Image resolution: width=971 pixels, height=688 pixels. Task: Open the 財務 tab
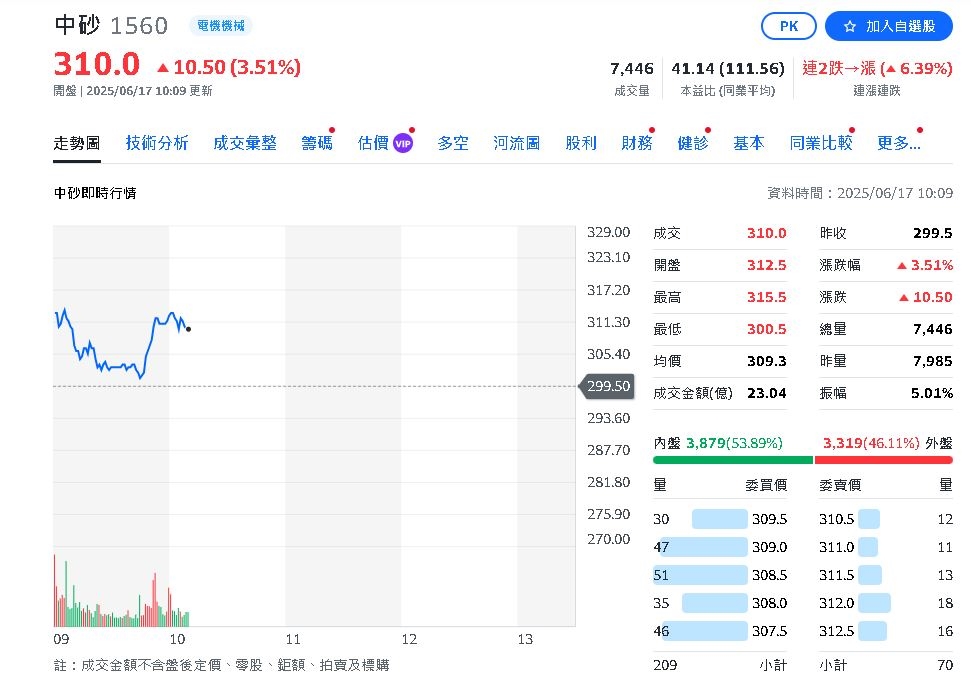(x=636, y=143)
